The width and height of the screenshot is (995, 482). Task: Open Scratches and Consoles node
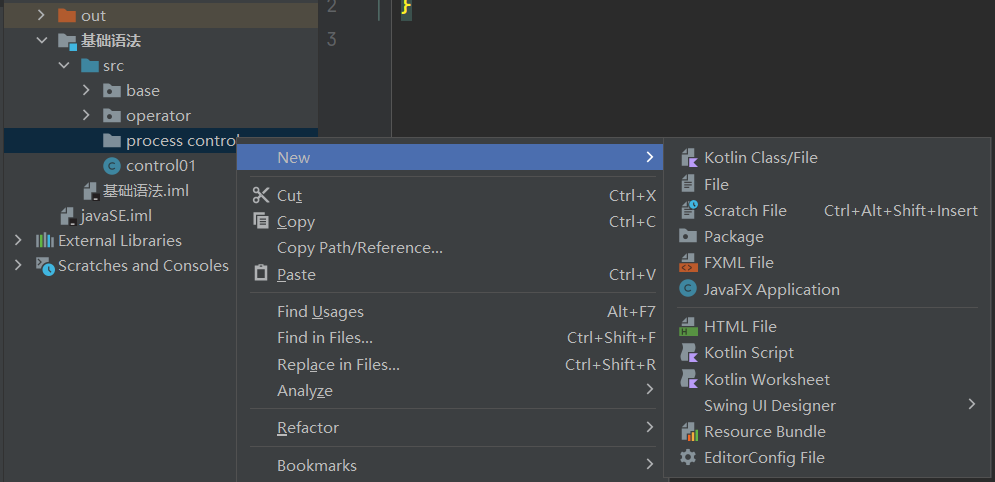pyautogui.click(x=18, y=266)
